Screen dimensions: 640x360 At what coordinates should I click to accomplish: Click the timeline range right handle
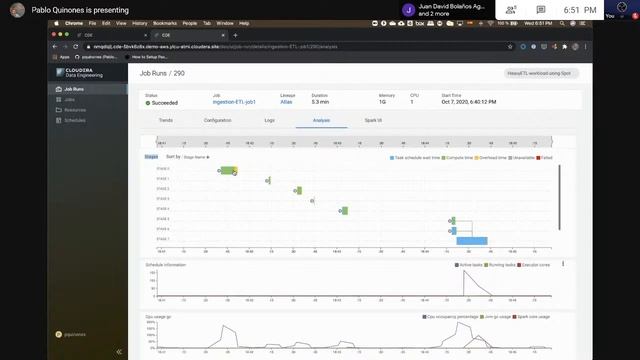[x=552, y=142]
